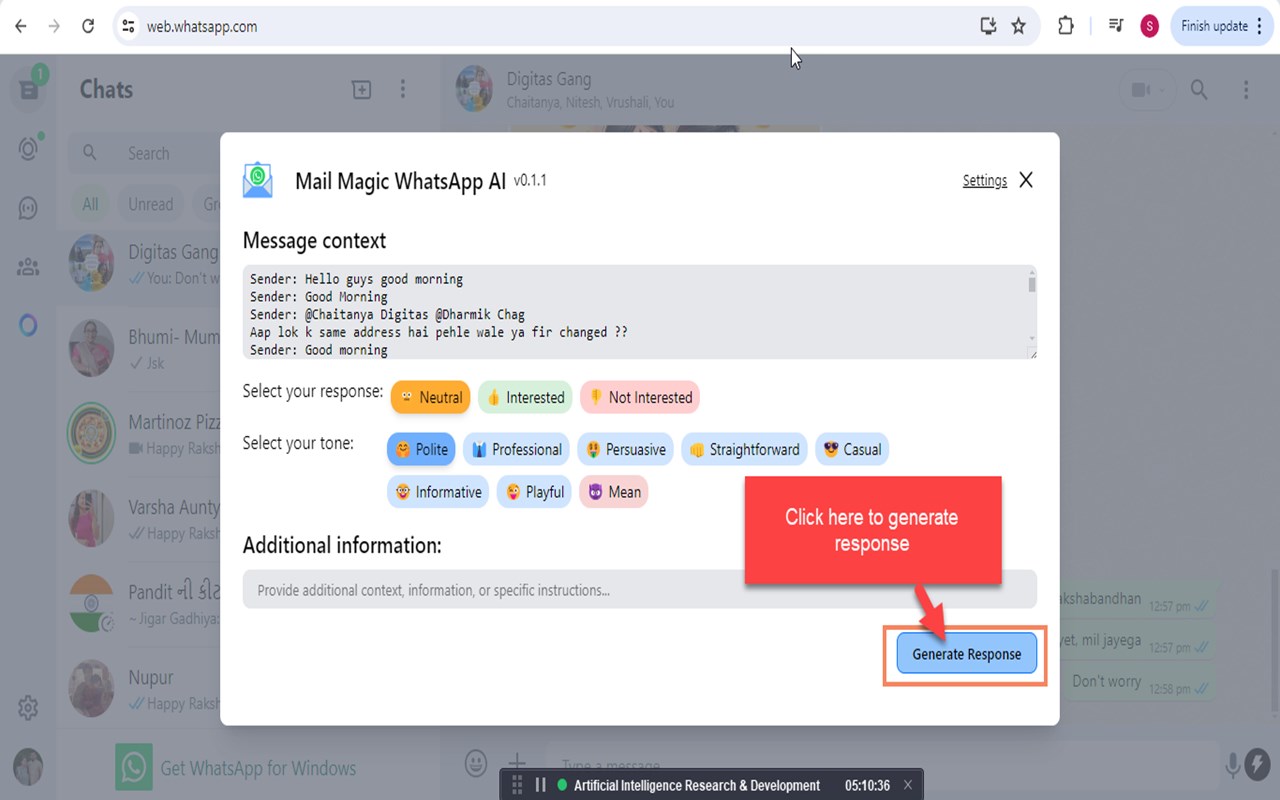This screenshot has width=1280, height=800.
Task: Search within the Digitas Gang conversation
Action: coord(1199,90)
